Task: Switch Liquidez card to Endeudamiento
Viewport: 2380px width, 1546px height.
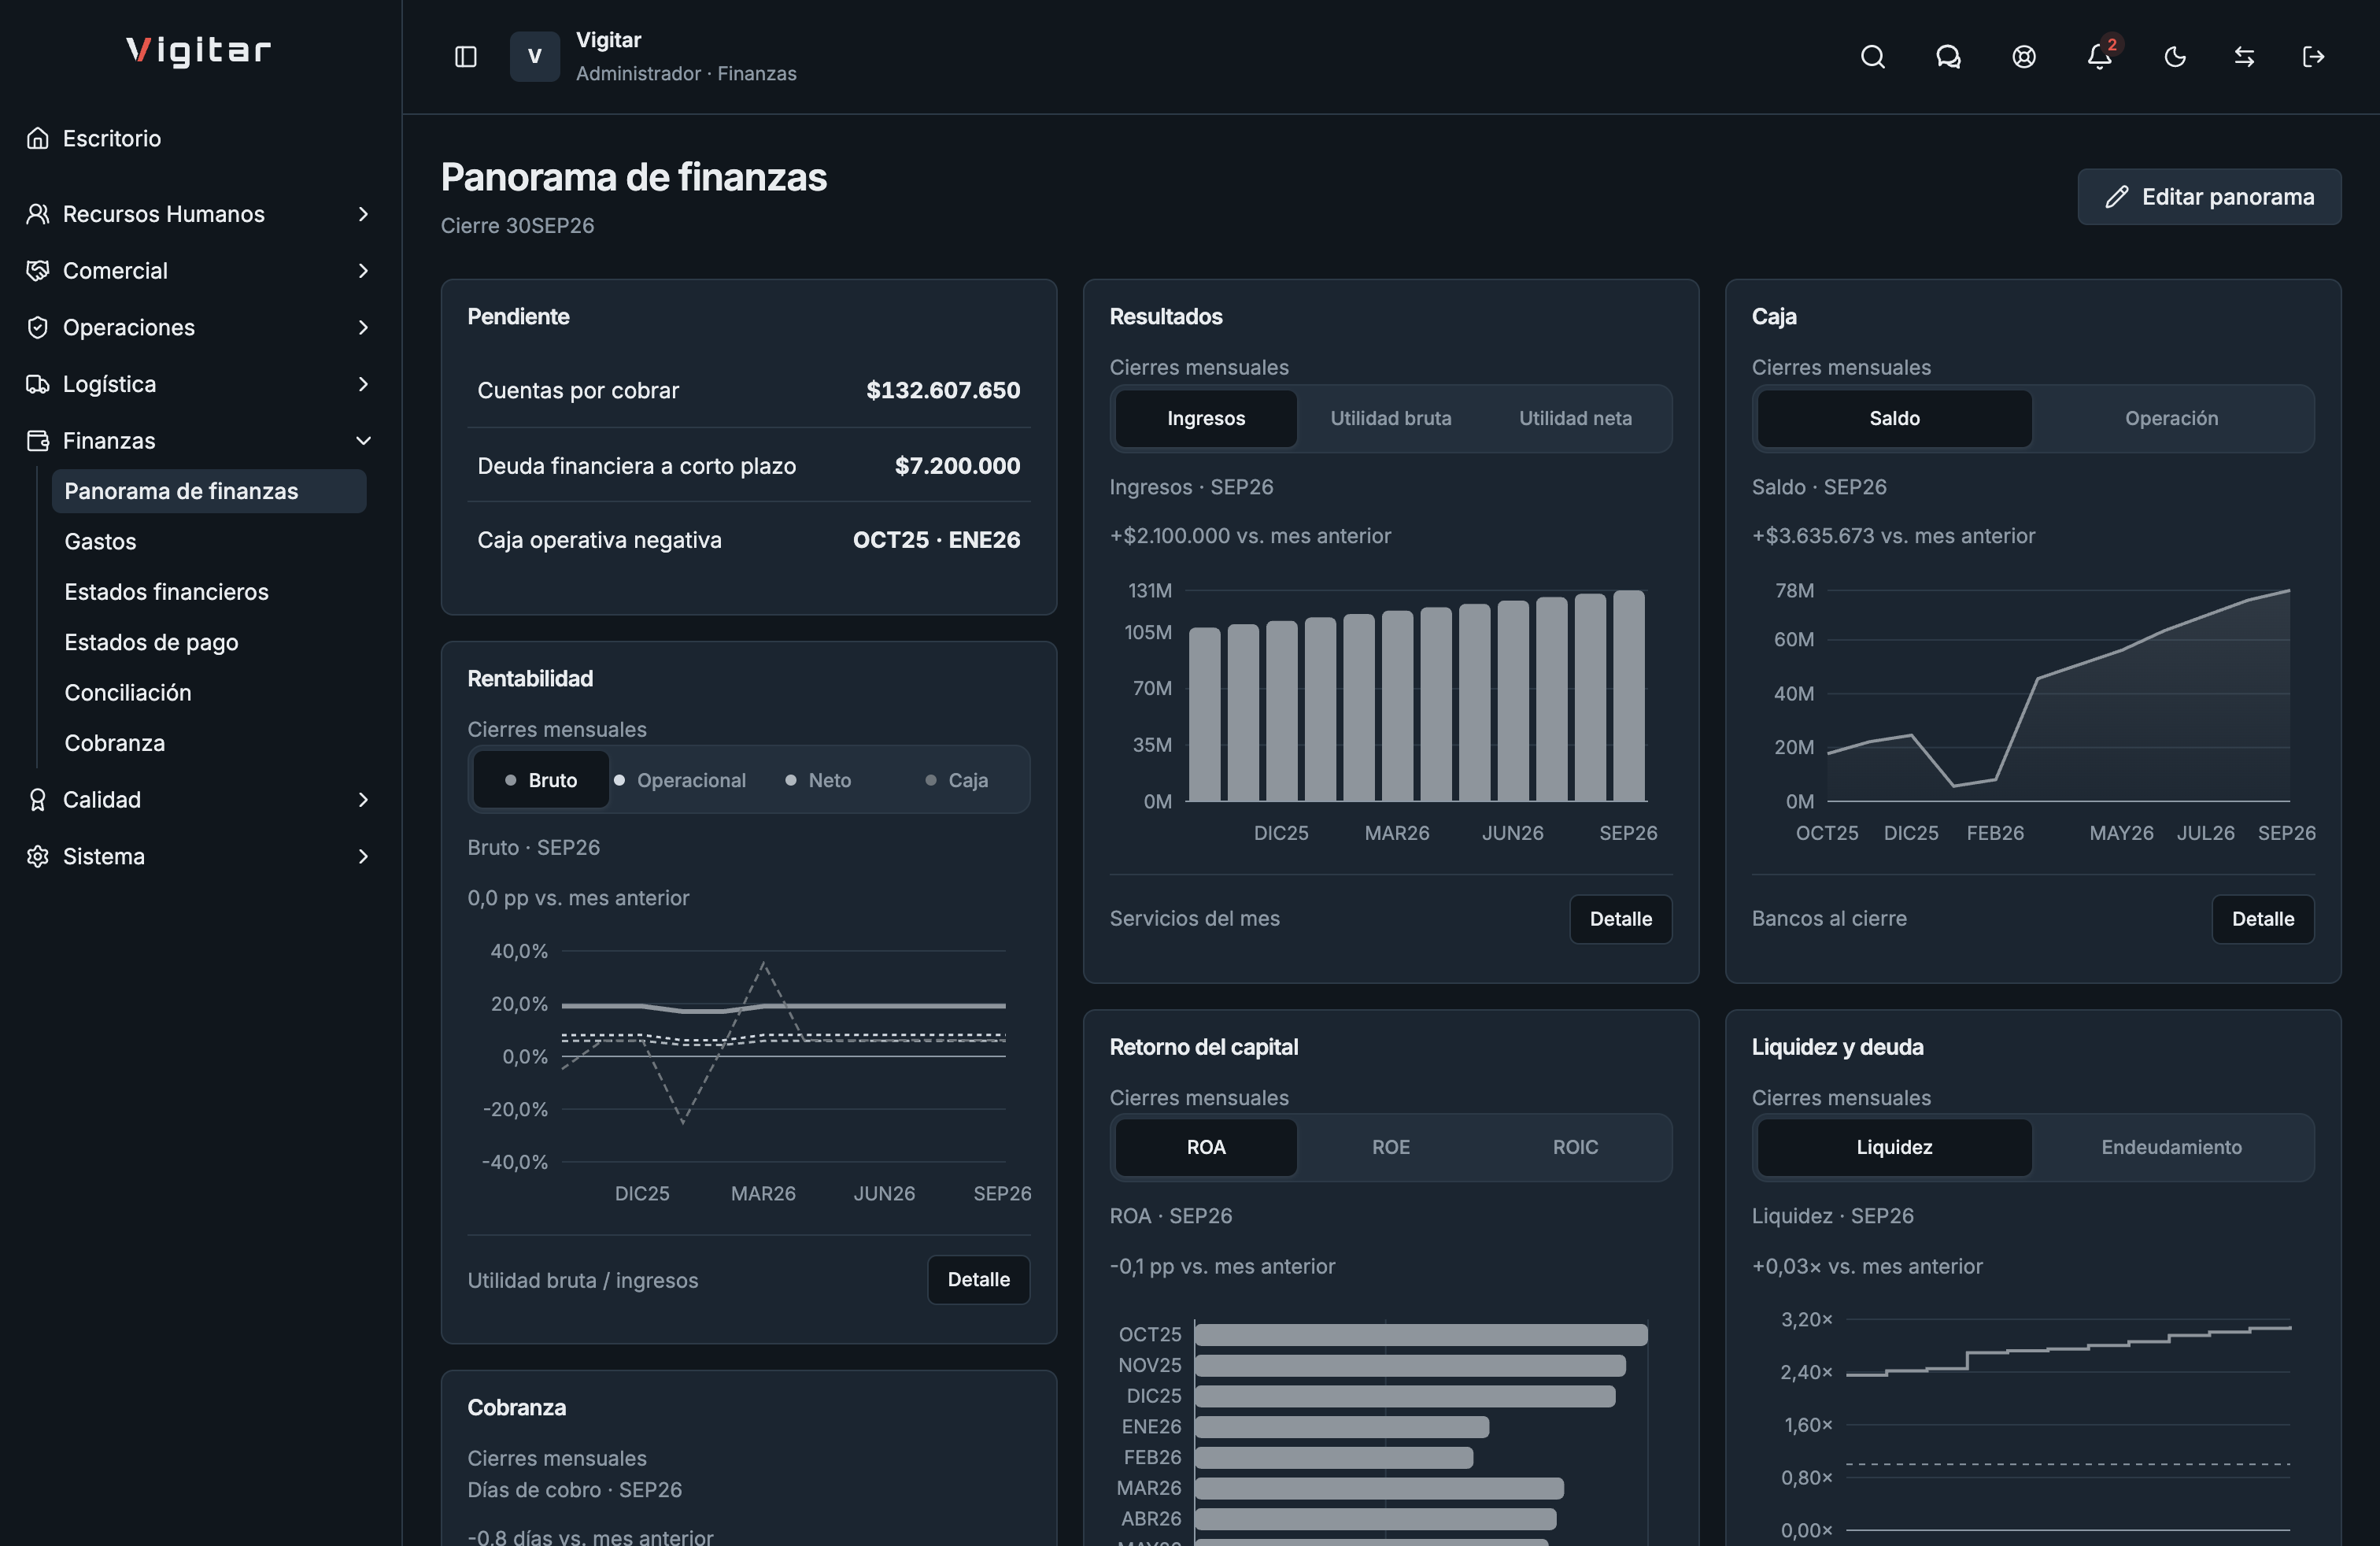Action: tap(2171, 1147)
